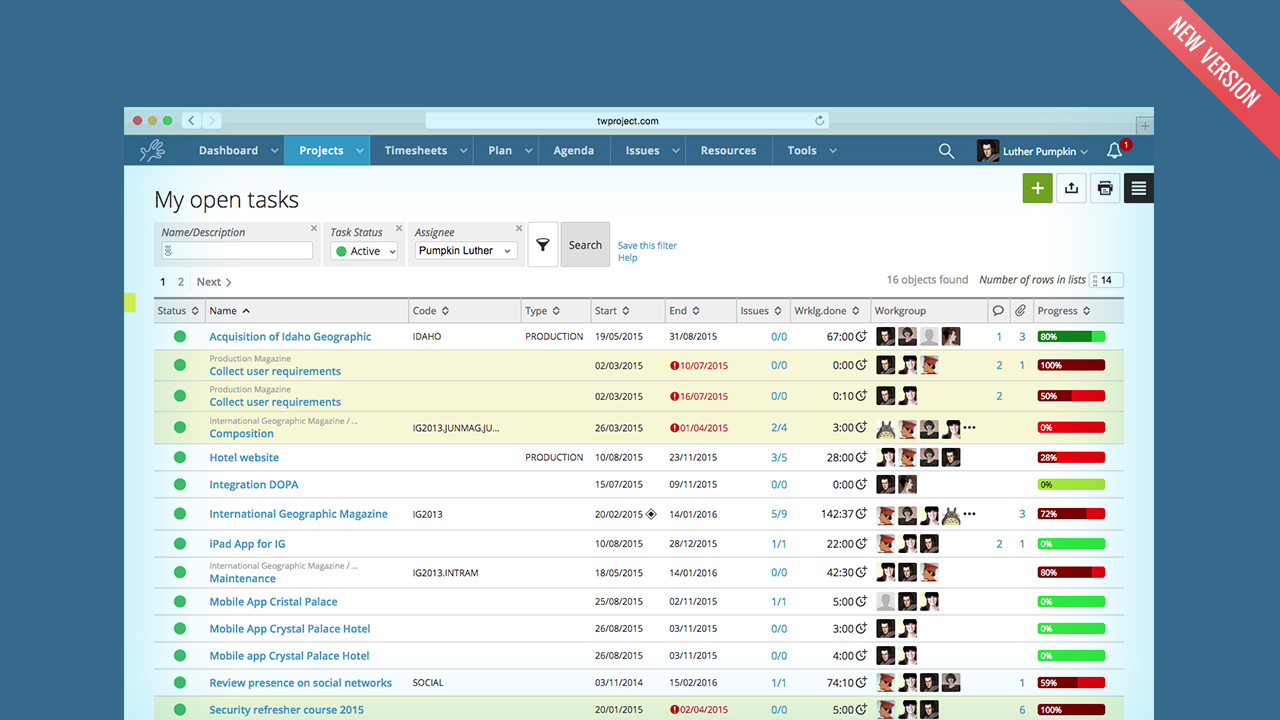Remove the Assignee filter with its X
The image size is (1280, 720).
click(518, 228)
